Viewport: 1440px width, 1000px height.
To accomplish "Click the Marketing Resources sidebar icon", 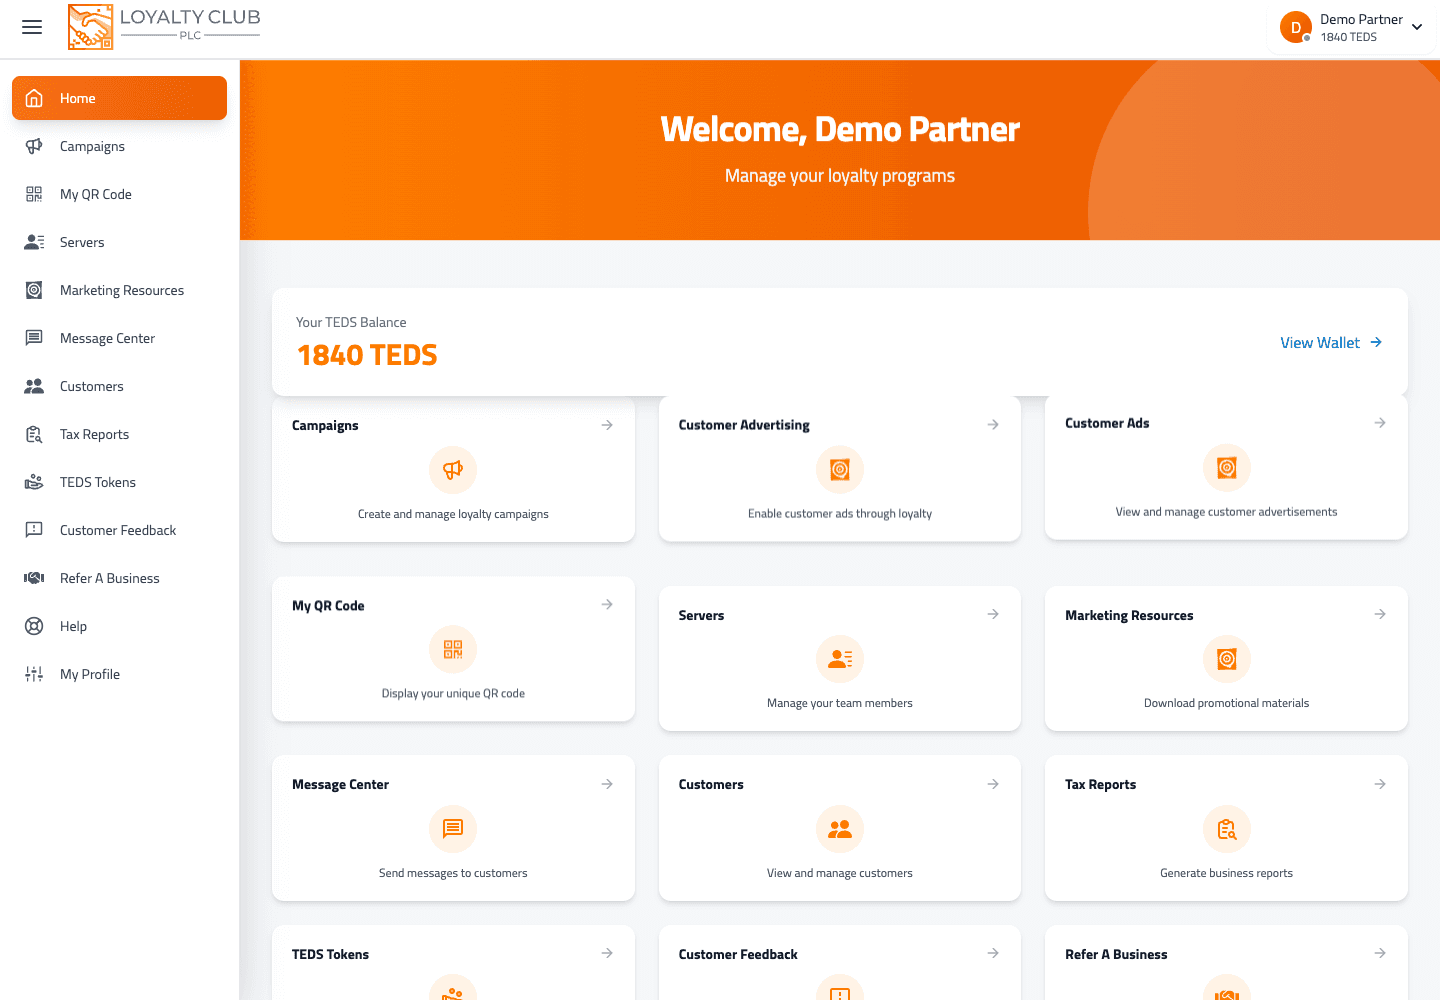I will [x=34, y=290].
